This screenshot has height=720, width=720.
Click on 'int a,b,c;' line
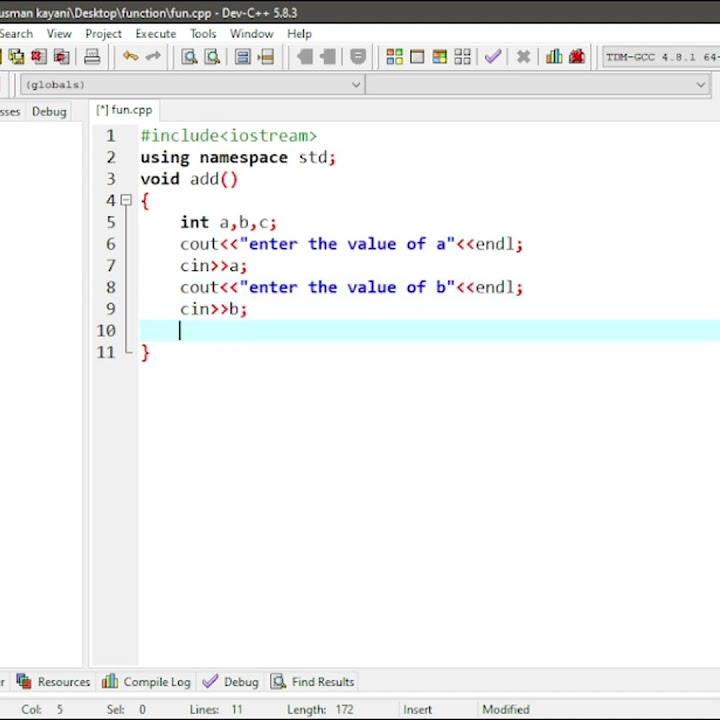pos(228,222)
